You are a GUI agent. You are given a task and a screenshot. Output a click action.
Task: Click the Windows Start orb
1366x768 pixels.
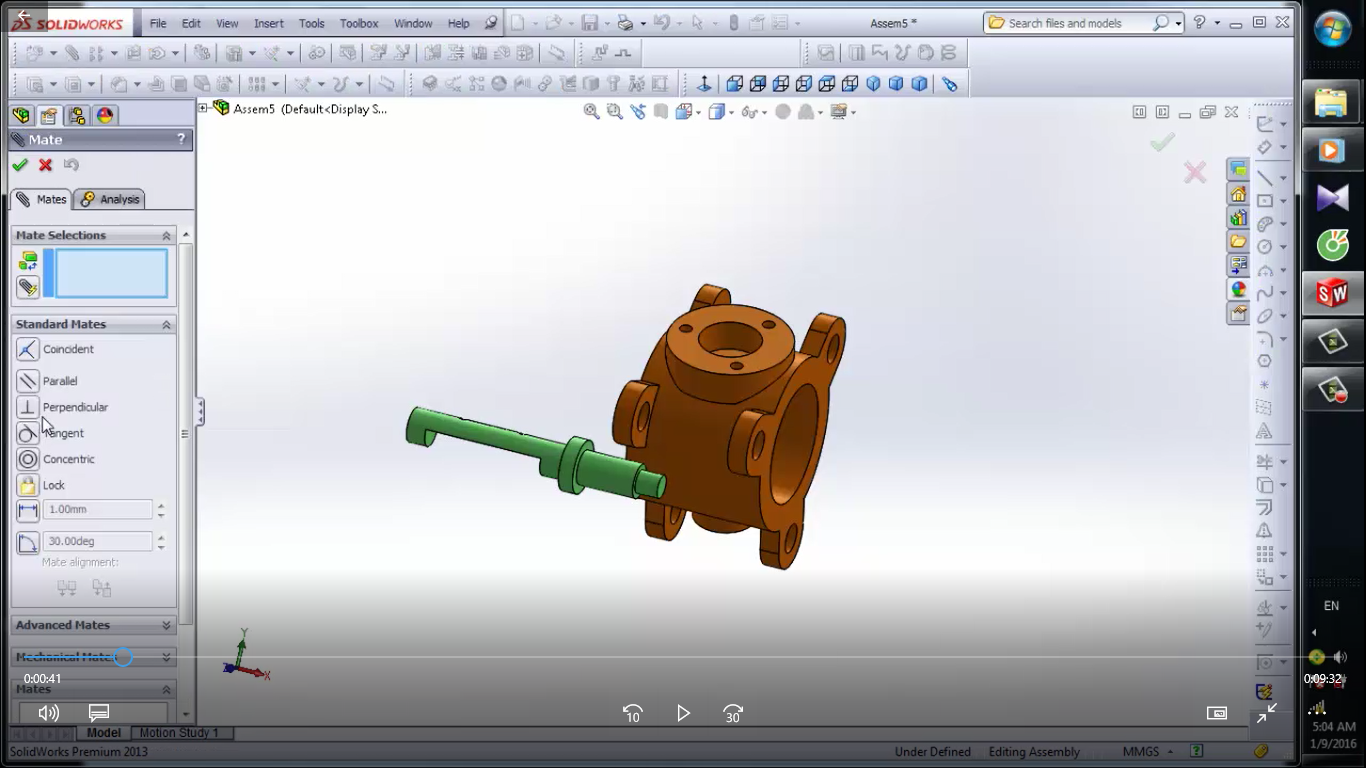tap(1332, 30)
